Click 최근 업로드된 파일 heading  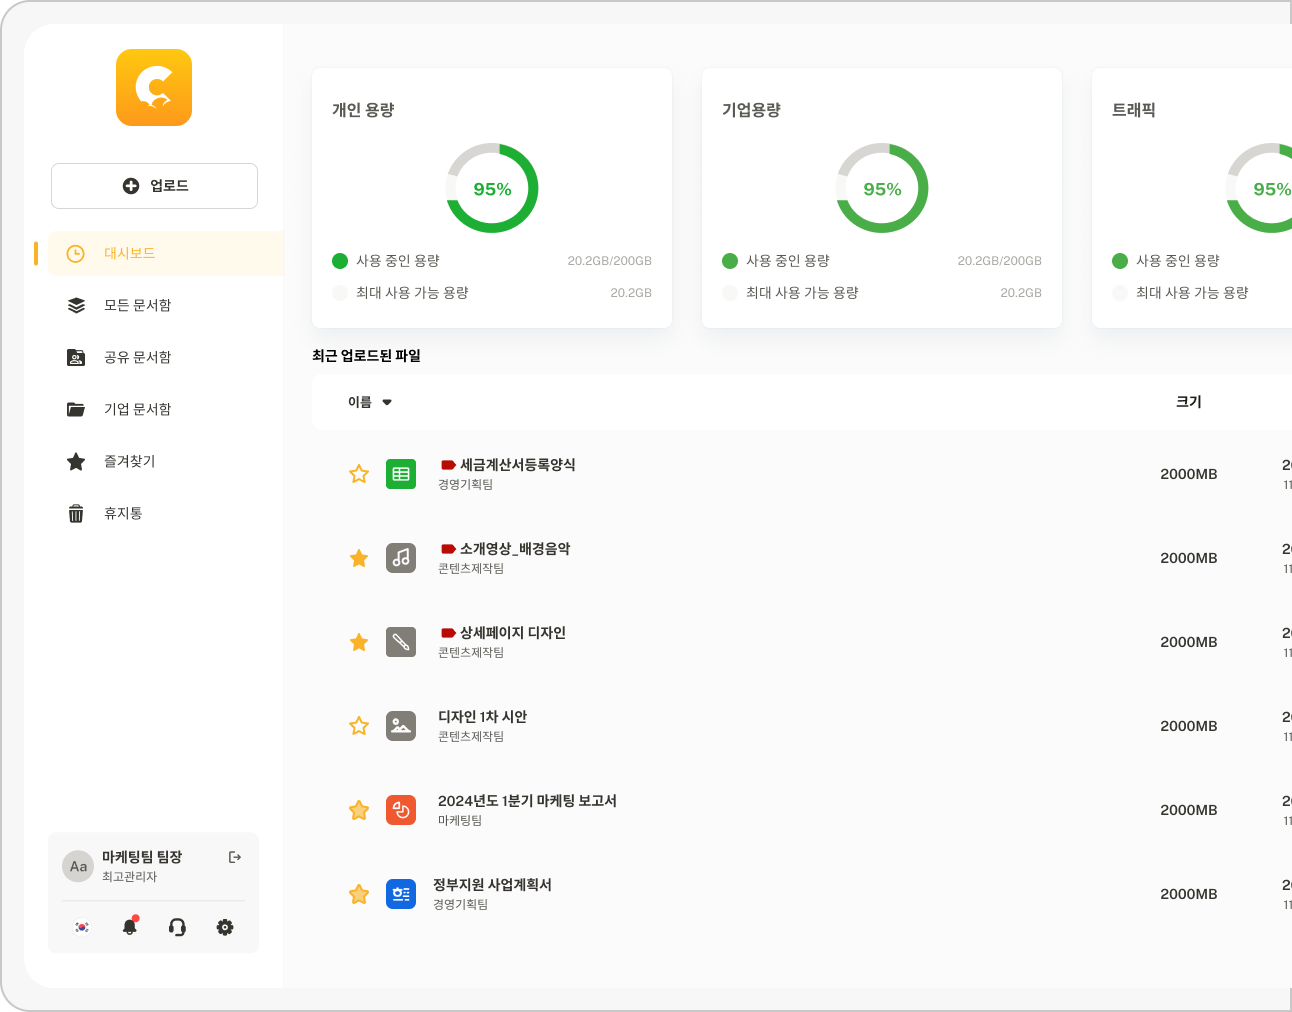tap(366, 356)
